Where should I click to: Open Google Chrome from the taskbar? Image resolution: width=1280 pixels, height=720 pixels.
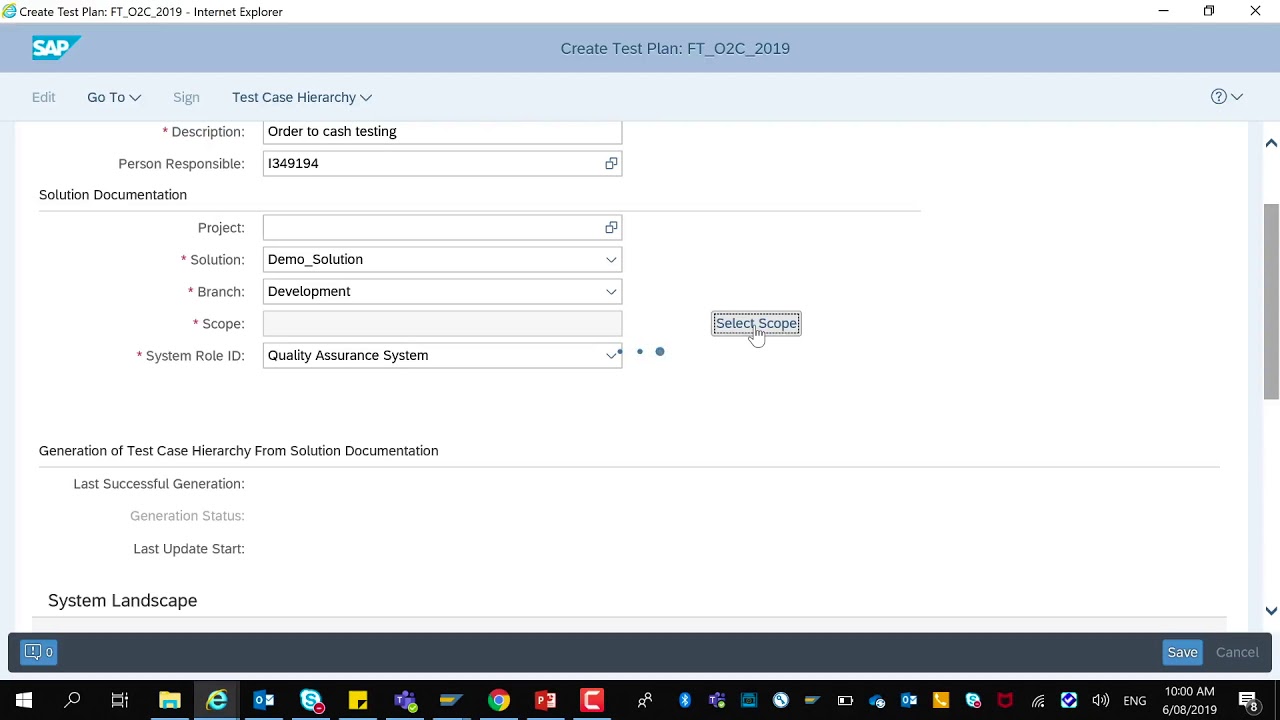[498, 700]
